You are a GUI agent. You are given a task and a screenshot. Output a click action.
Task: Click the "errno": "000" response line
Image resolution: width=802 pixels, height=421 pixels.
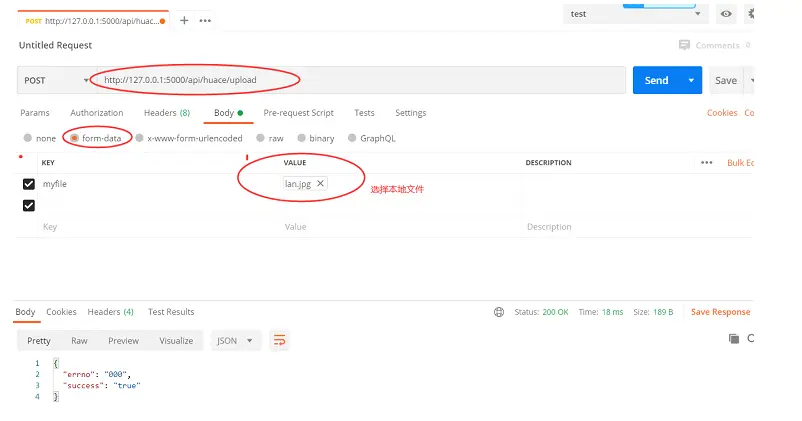(x=97, y=374)
